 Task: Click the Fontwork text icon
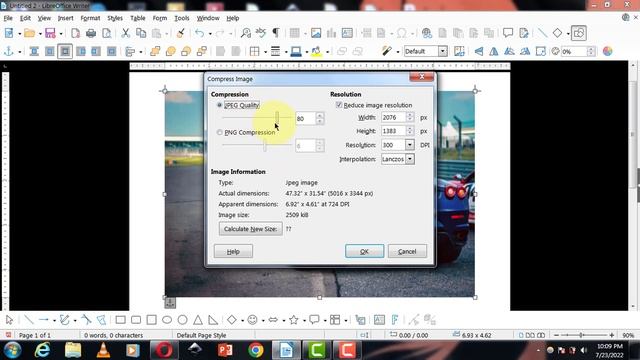(395, 320)
